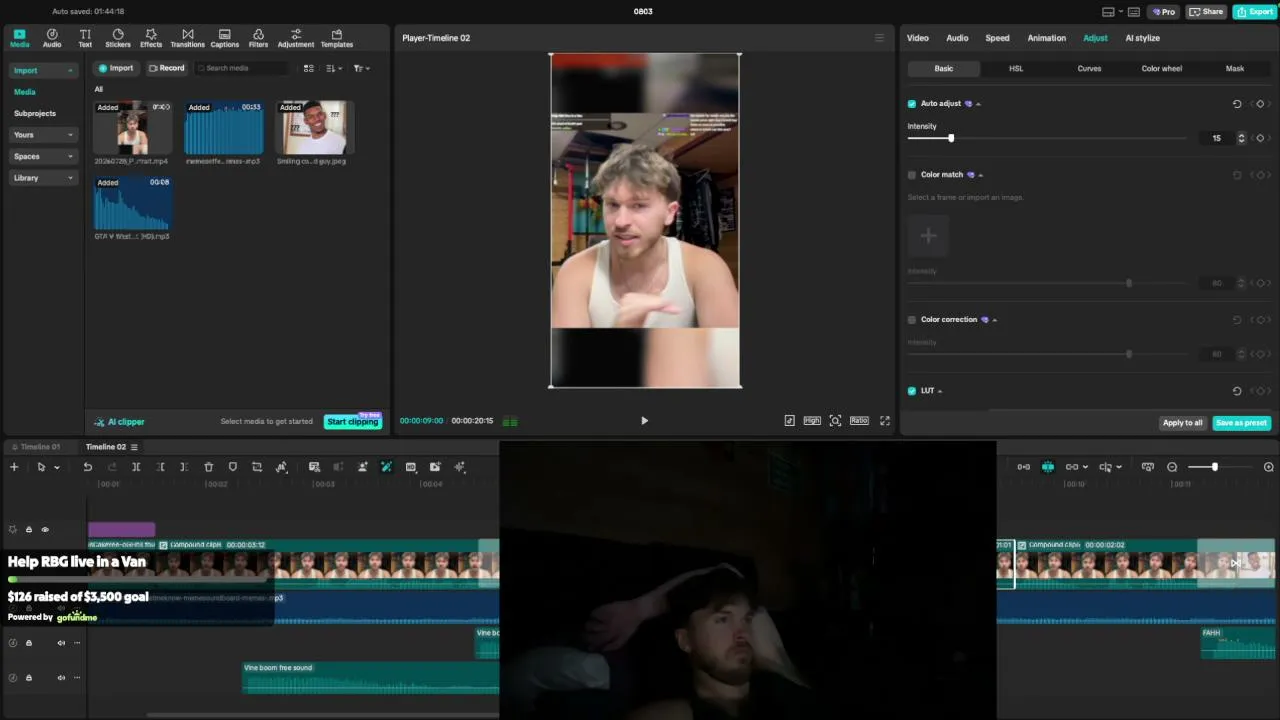The width and height of the screenshot is (1280, 720).
Task: Click the Export button
Action: pos(1254,12)
